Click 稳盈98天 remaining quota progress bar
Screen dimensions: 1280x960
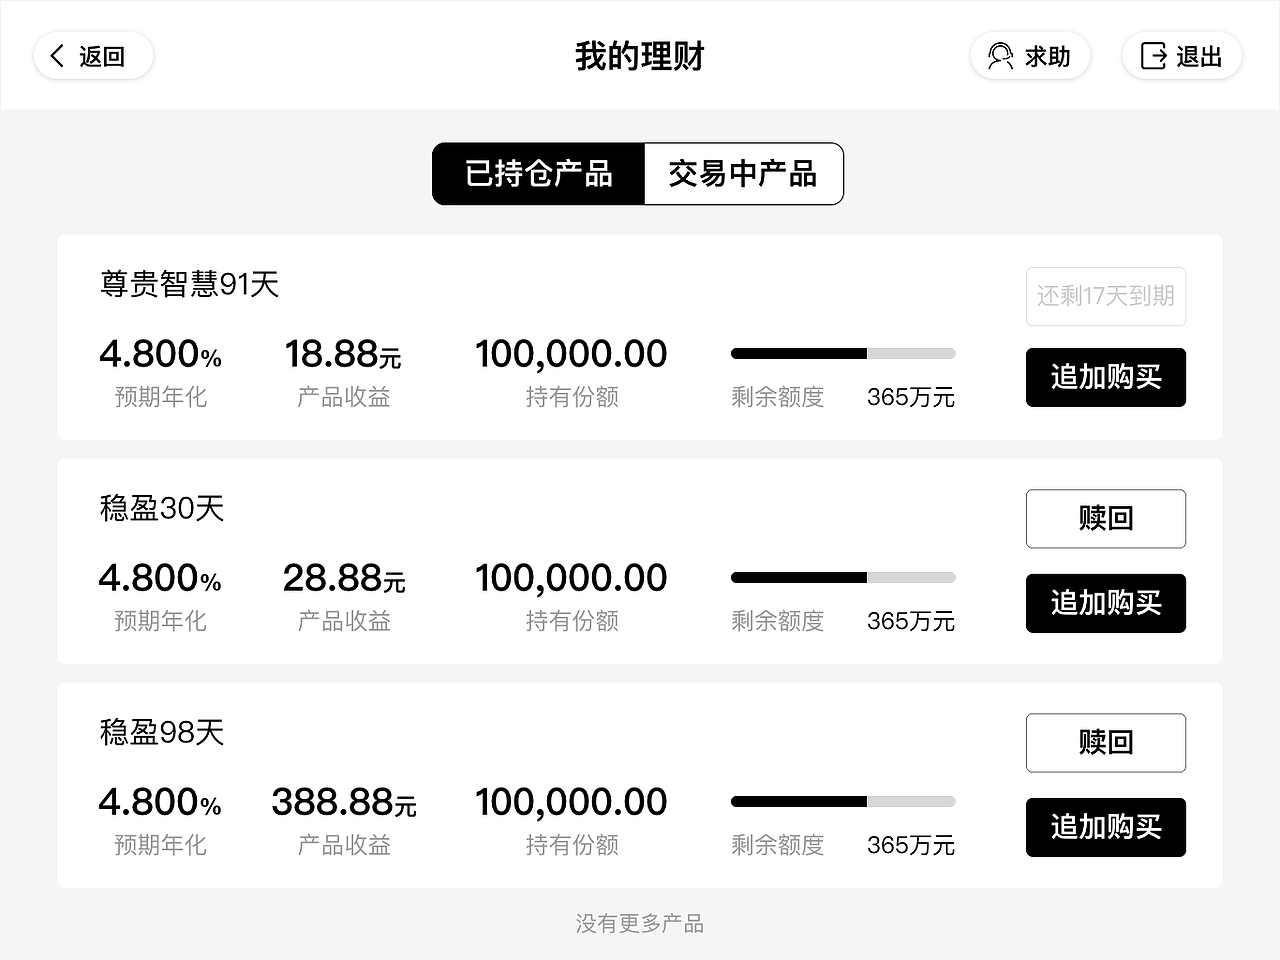[843, 801]
